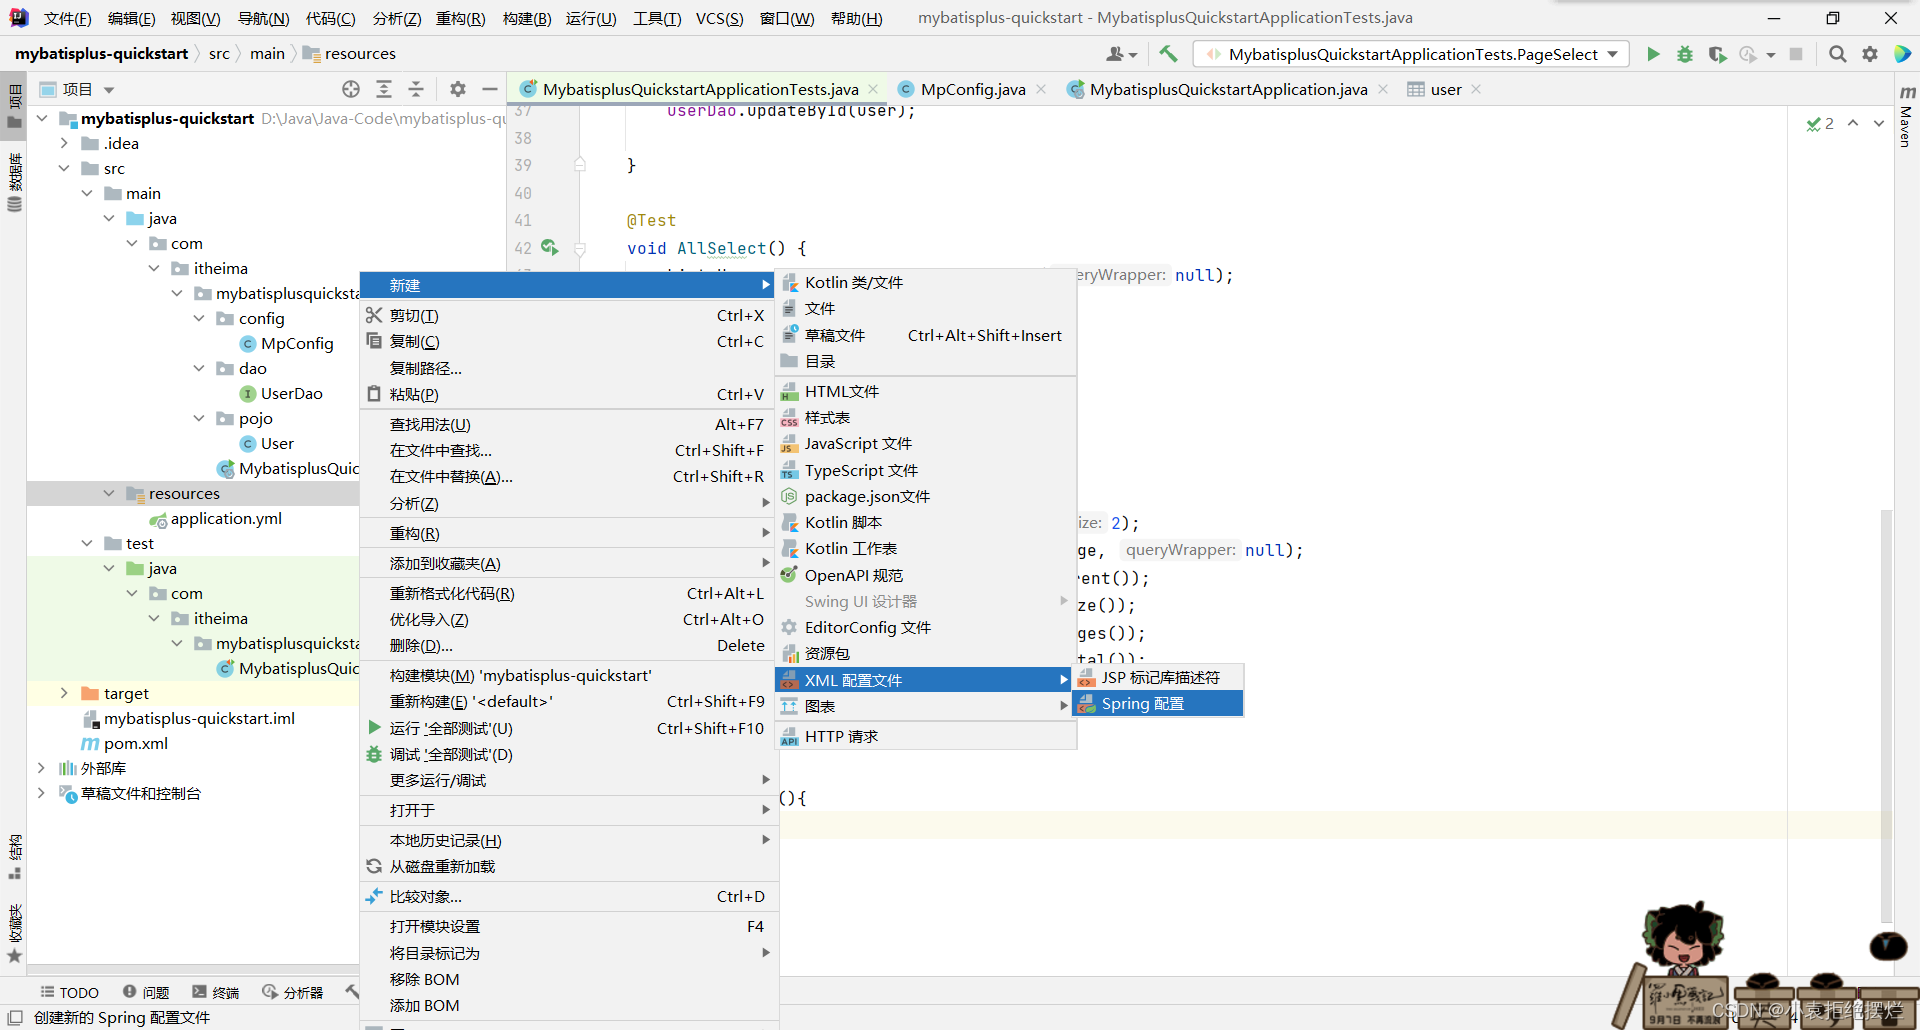
Task: Open the Maven side tool window
Action: [1907, 117]
